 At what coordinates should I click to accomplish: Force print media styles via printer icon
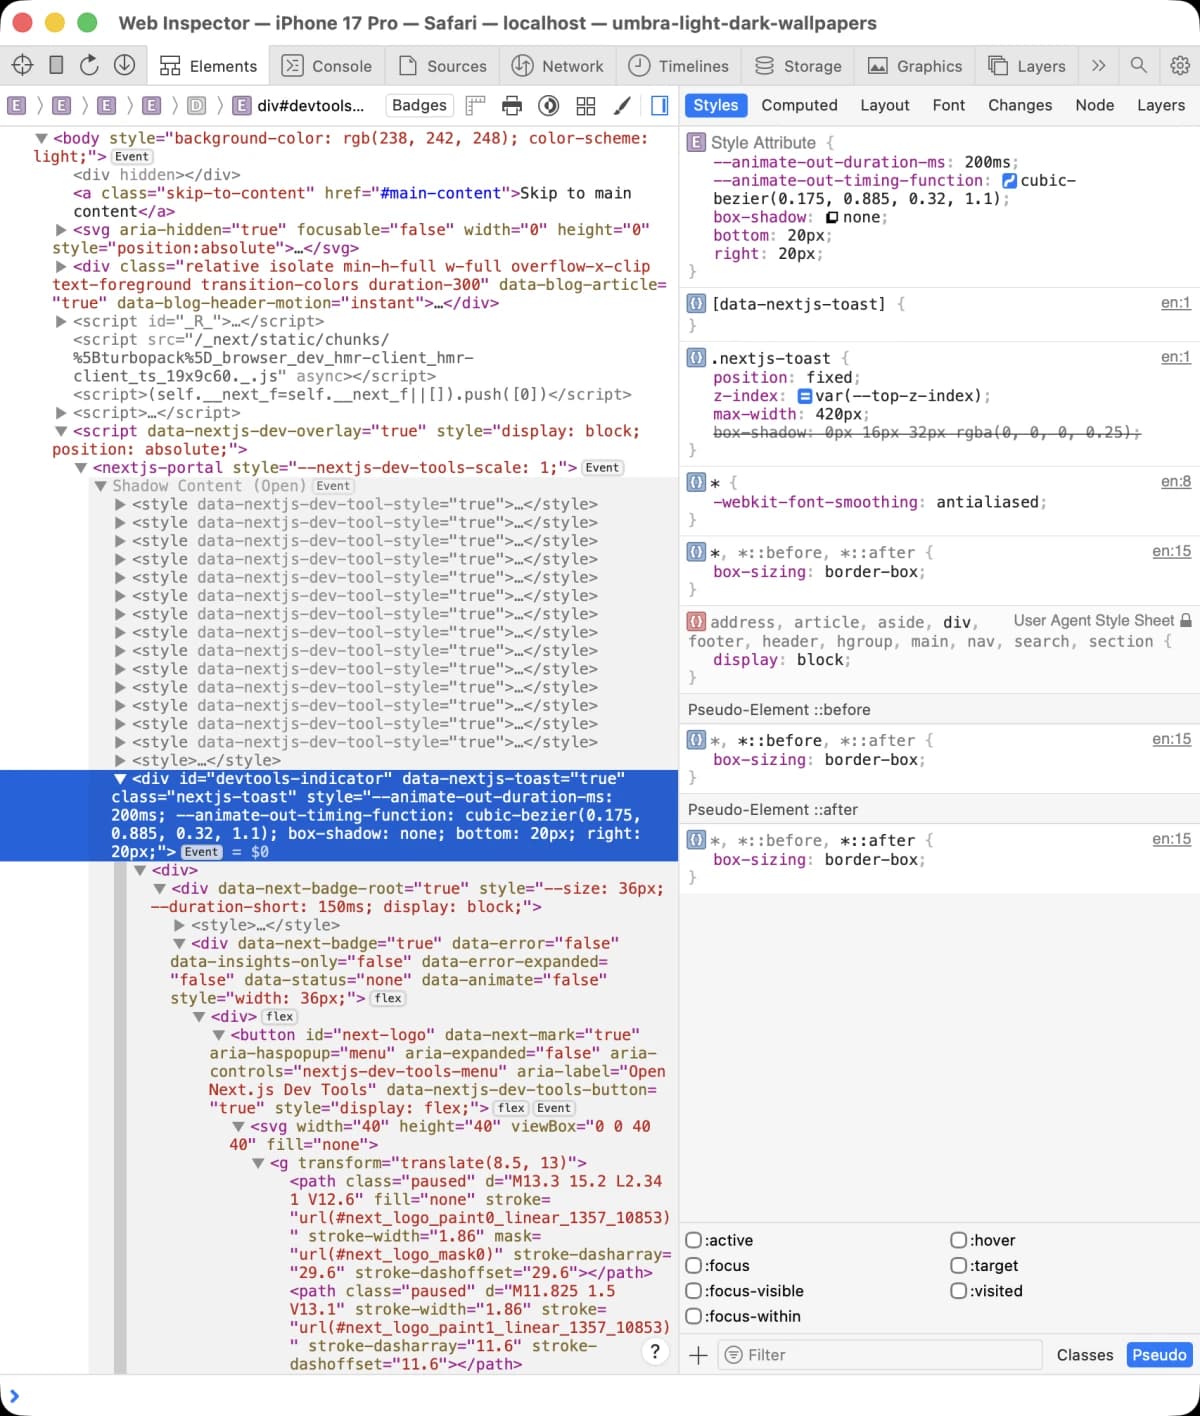(512, 105)
